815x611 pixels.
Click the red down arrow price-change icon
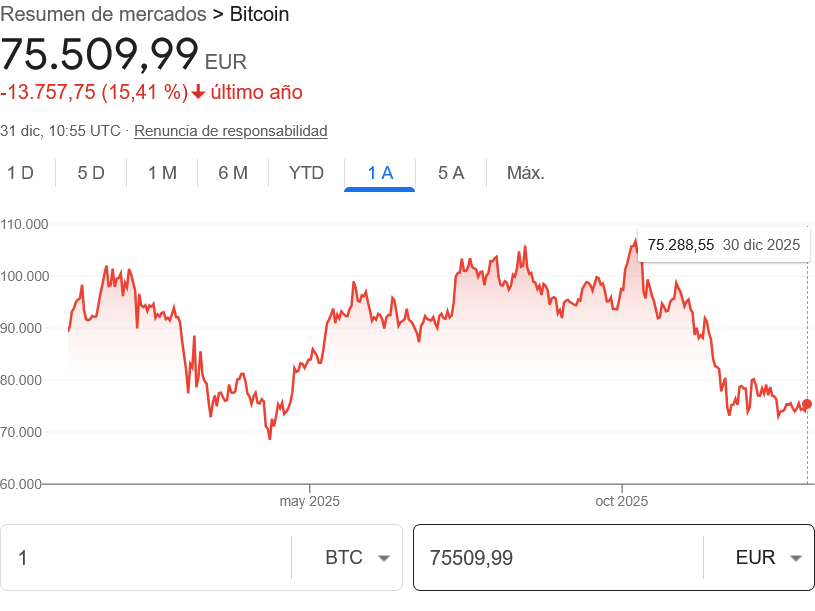pyautogui.click(x=198, y=92)
